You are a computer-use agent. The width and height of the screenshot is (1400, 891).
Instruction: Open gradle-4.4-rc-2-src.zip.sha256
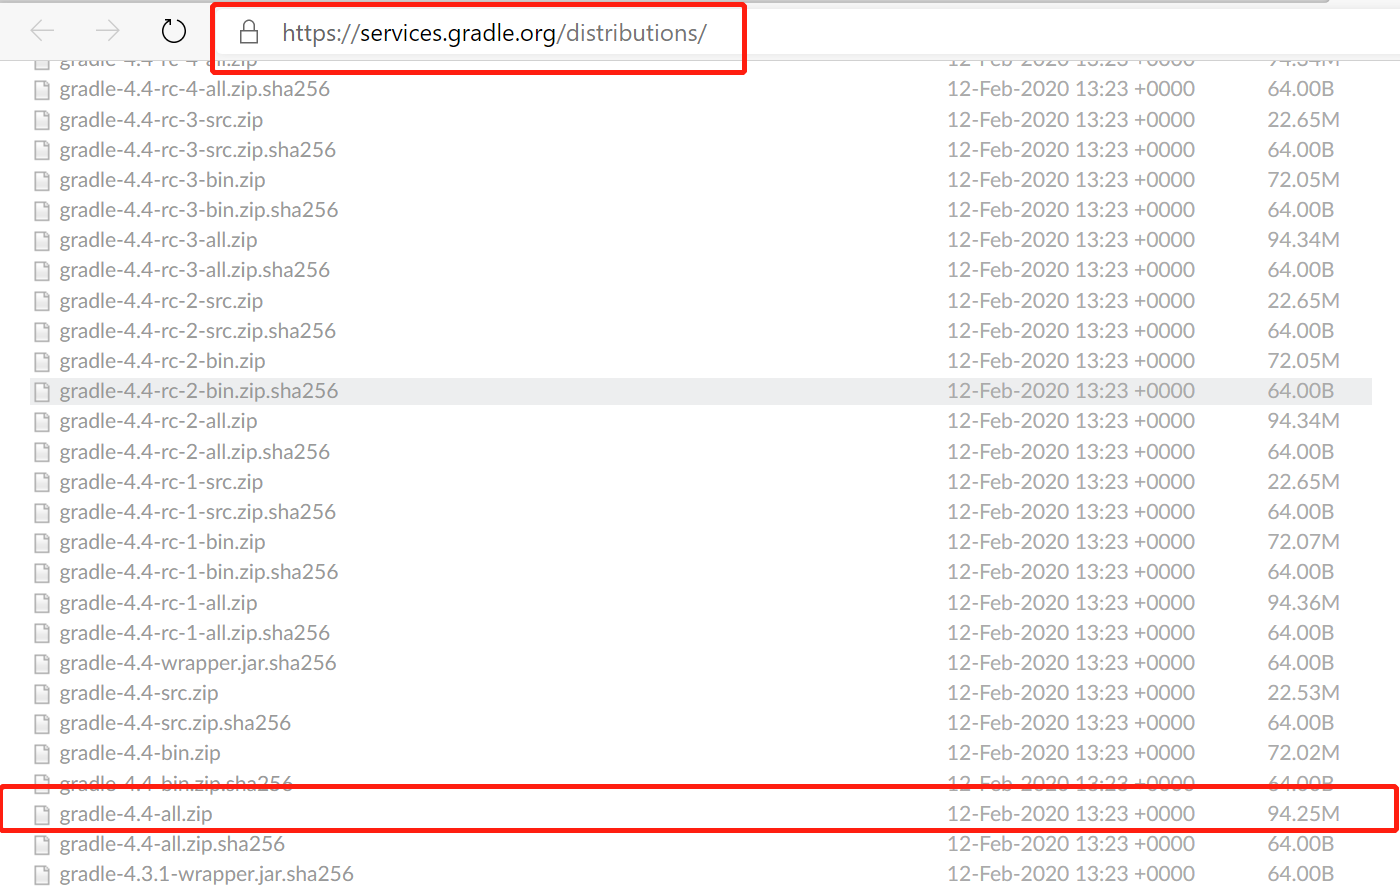[197, 331]
